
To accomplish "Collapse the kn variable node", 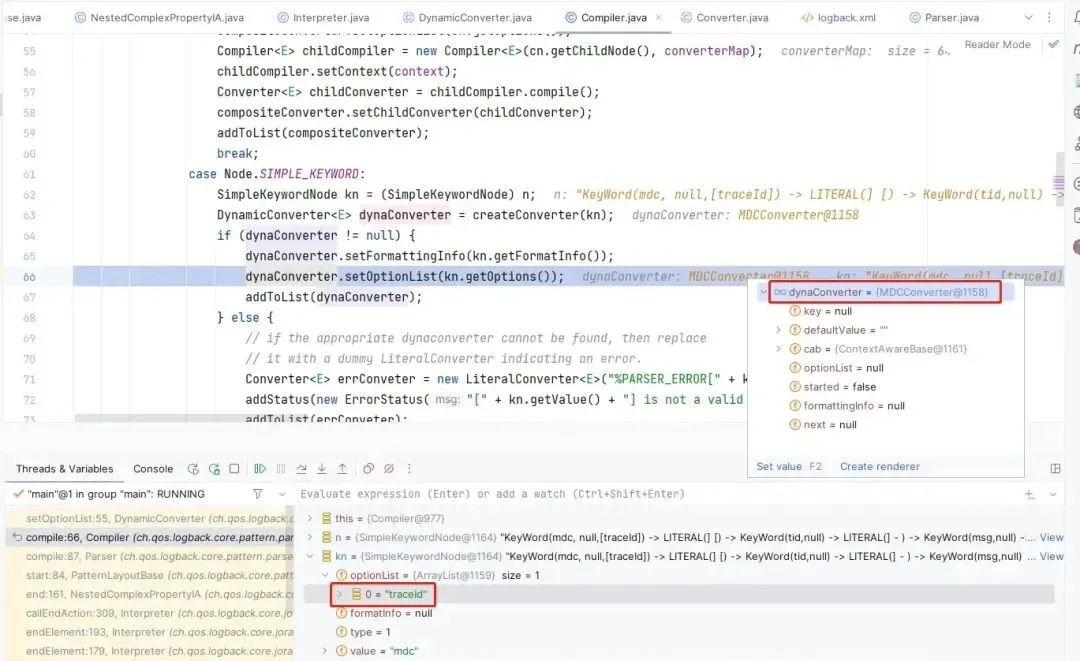I will pyautogui.click(x=309, y=556).
